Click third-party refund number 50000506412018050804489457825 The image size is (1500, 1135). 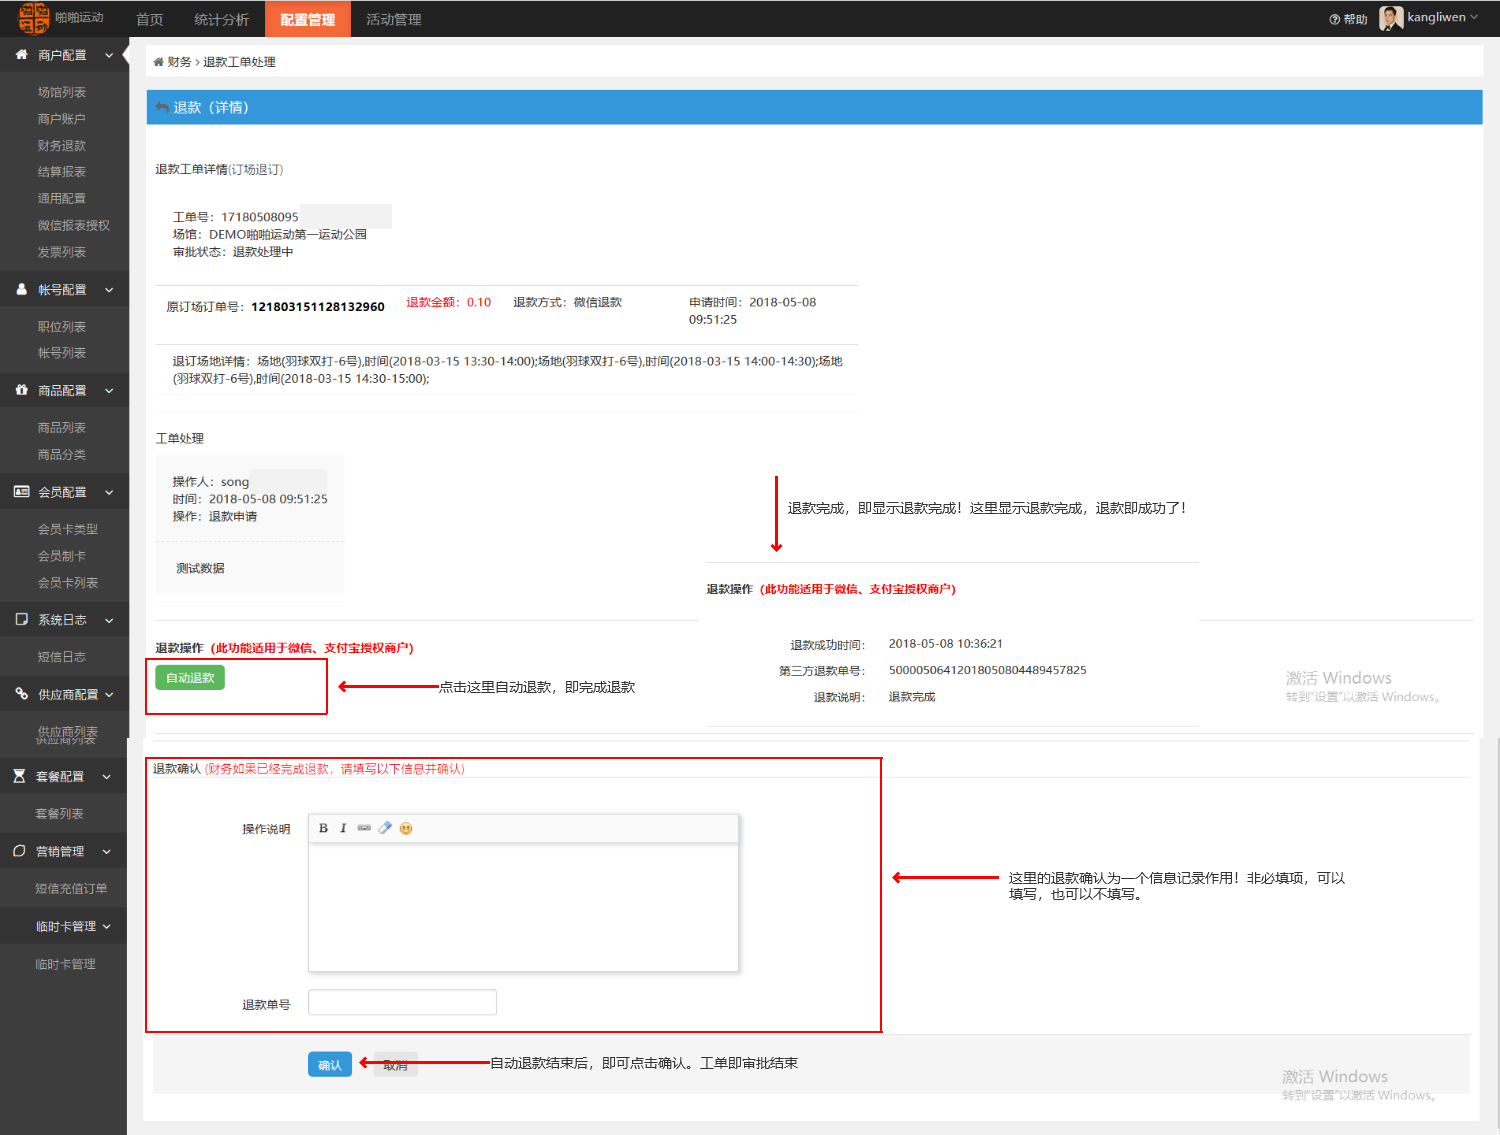coord(988,670)
